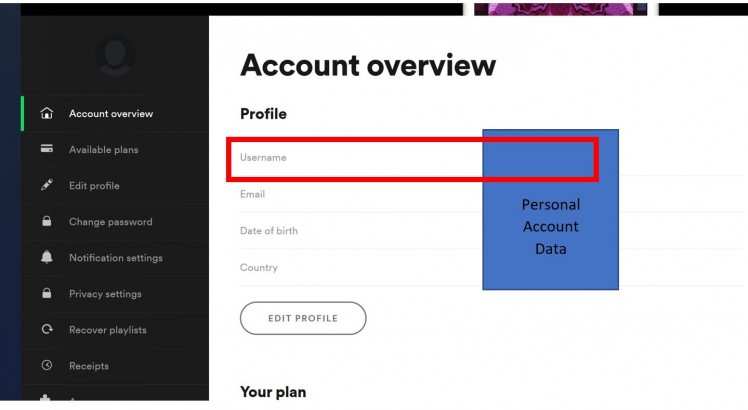Open Notification settings
The image size is (748, 410).
[x=116, y=257]
